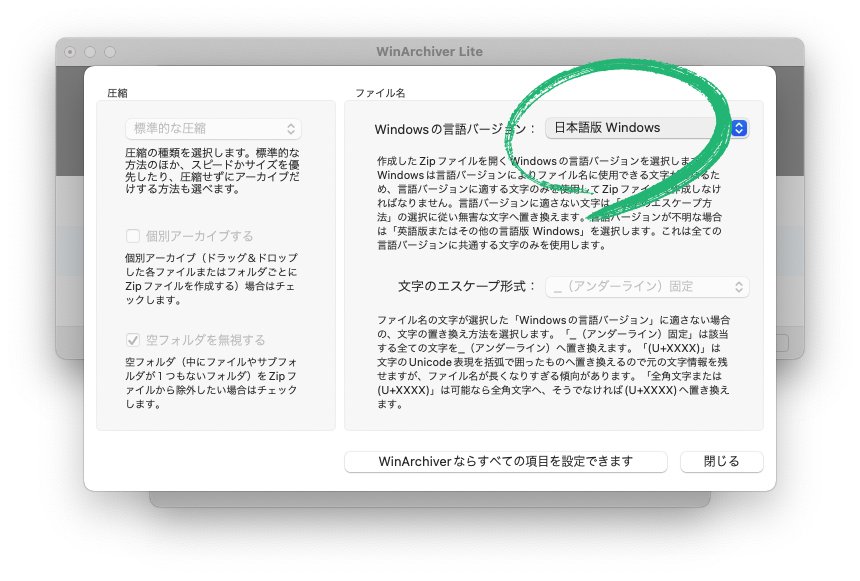Image resolution: width=860 pixels, height=581 pixels.
Task: Click the description starting 空フォルダ（中にファイルや
Action: pos(212,383)
